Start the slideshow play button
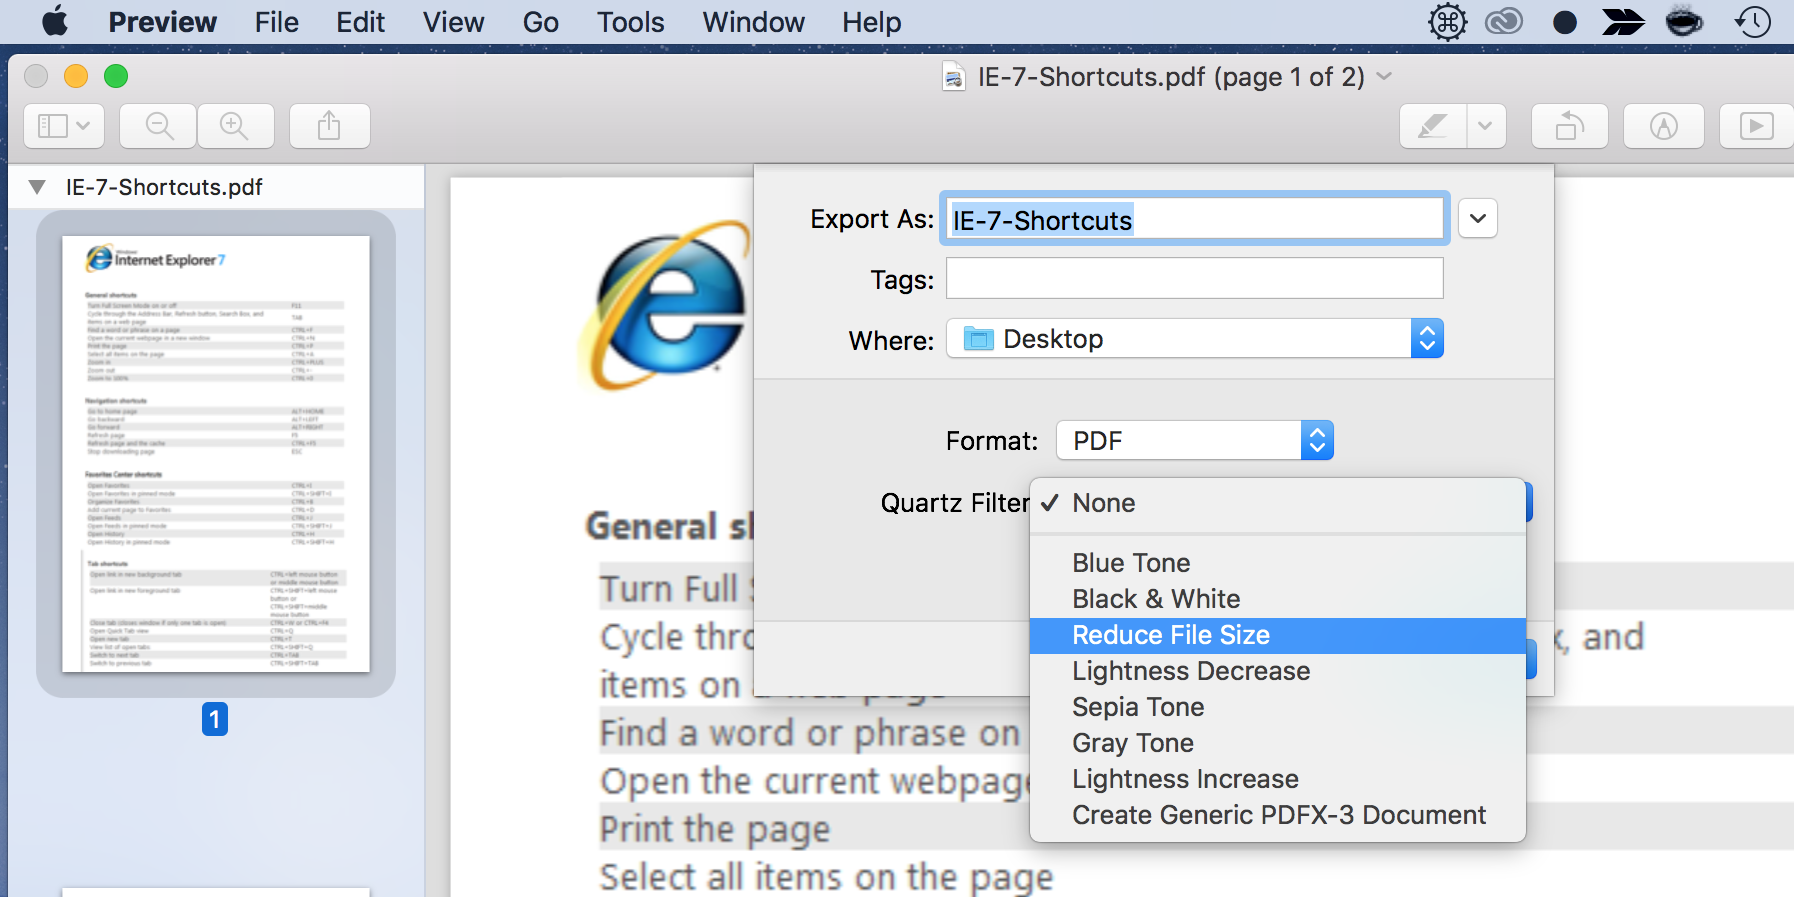Image resolution: width=1794 pixels, height=897 pixels. point(1756,126)
